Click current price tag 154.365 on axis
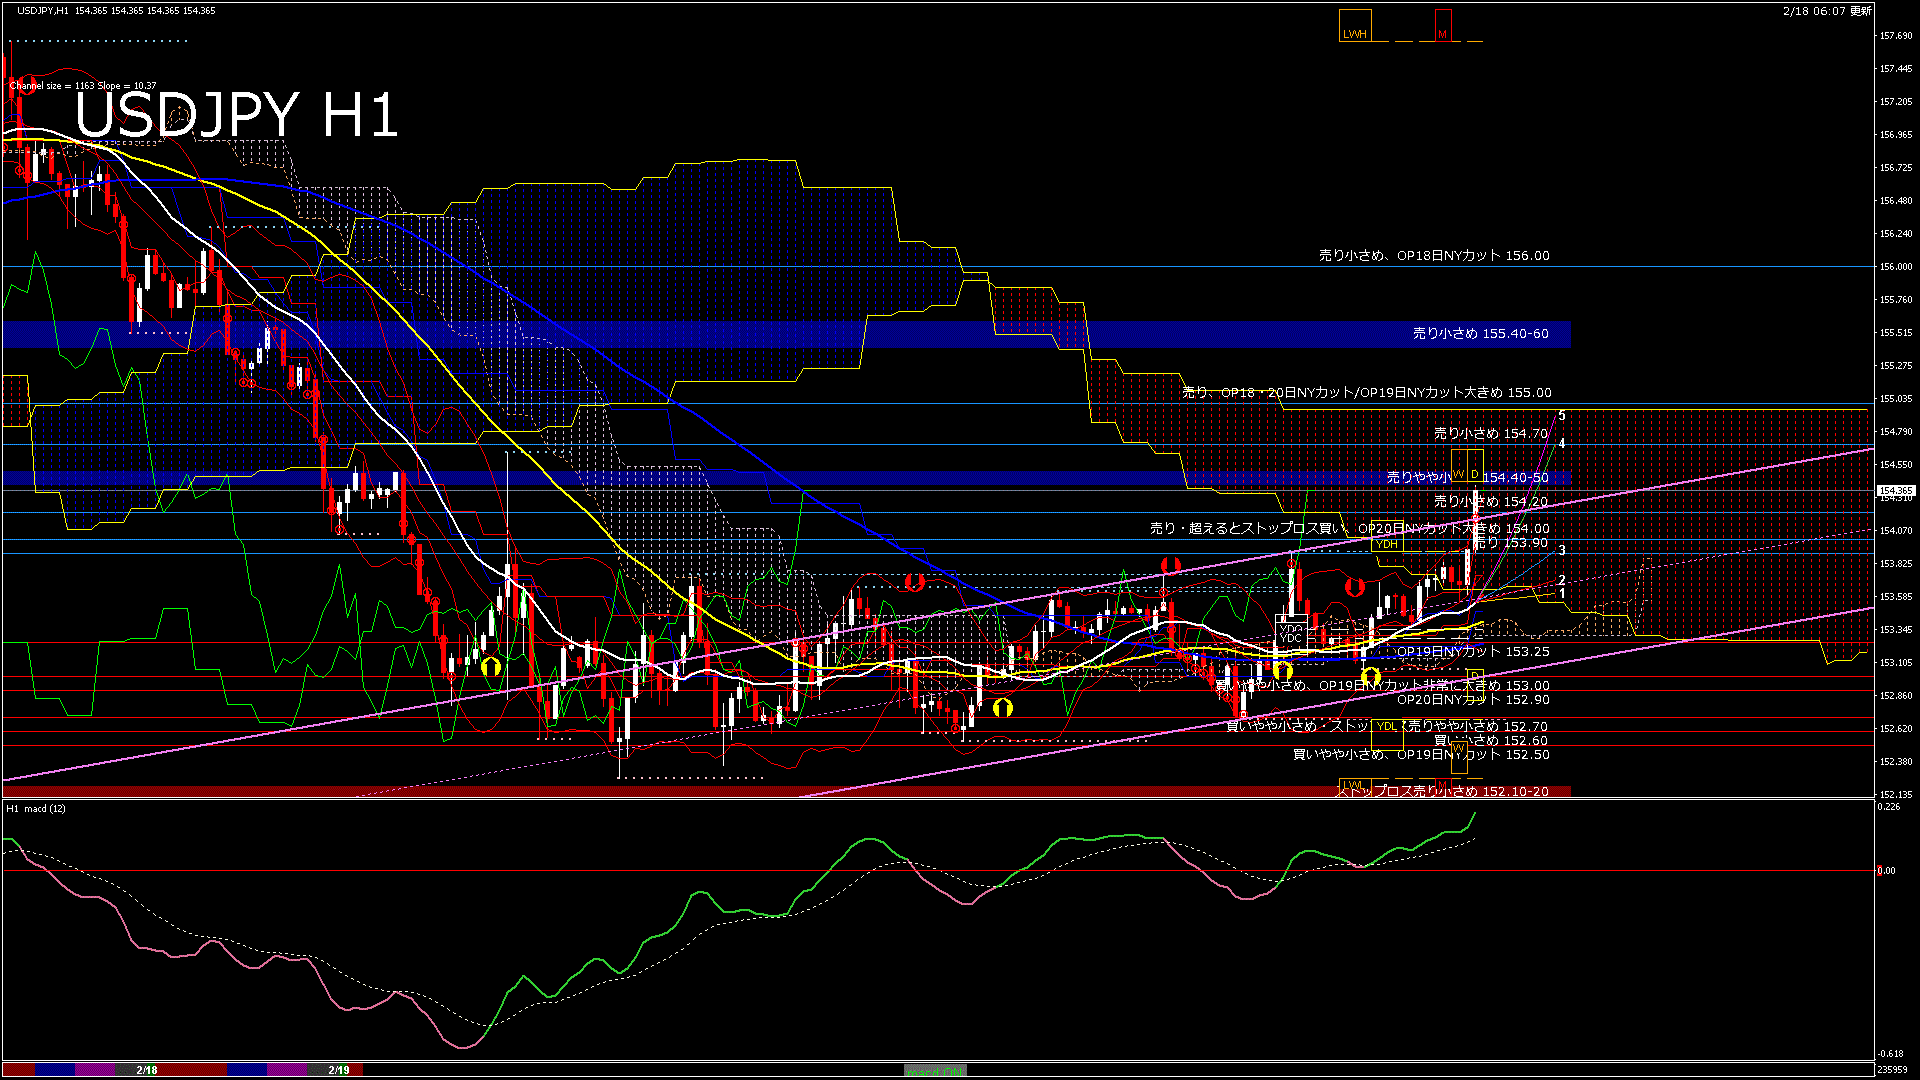The width and height of the screenshot is (1920, 1080). 1895,490
